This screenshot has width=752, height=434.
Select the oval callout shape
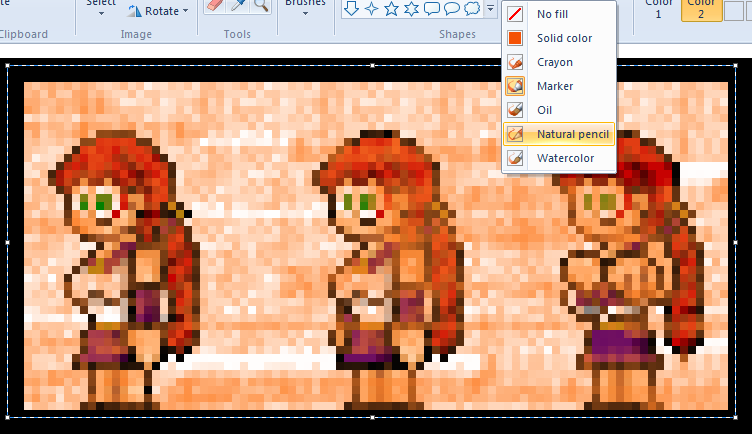(451, 9)
